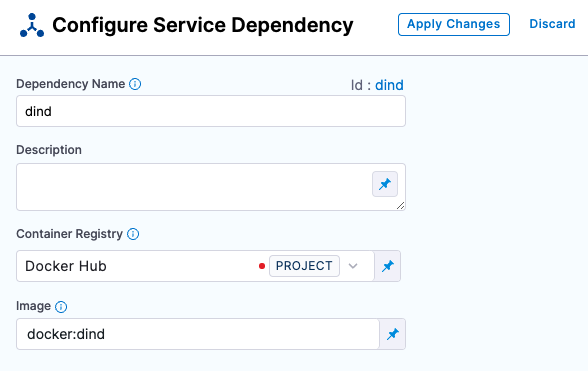
Task: Focus the Dependency Name input field
Action: [x=211, y=111]
